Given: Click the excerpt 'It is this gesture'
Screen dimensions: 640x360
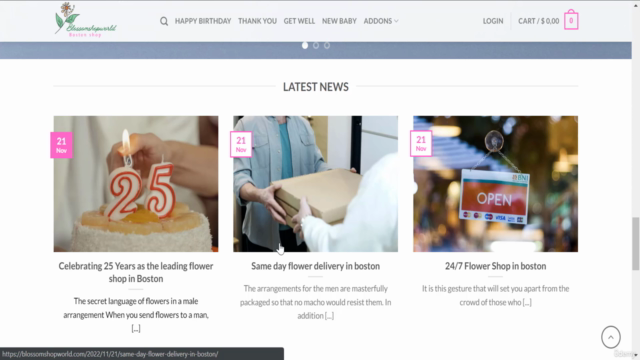Looking at the screenshot, I should (x=496, y=296).
